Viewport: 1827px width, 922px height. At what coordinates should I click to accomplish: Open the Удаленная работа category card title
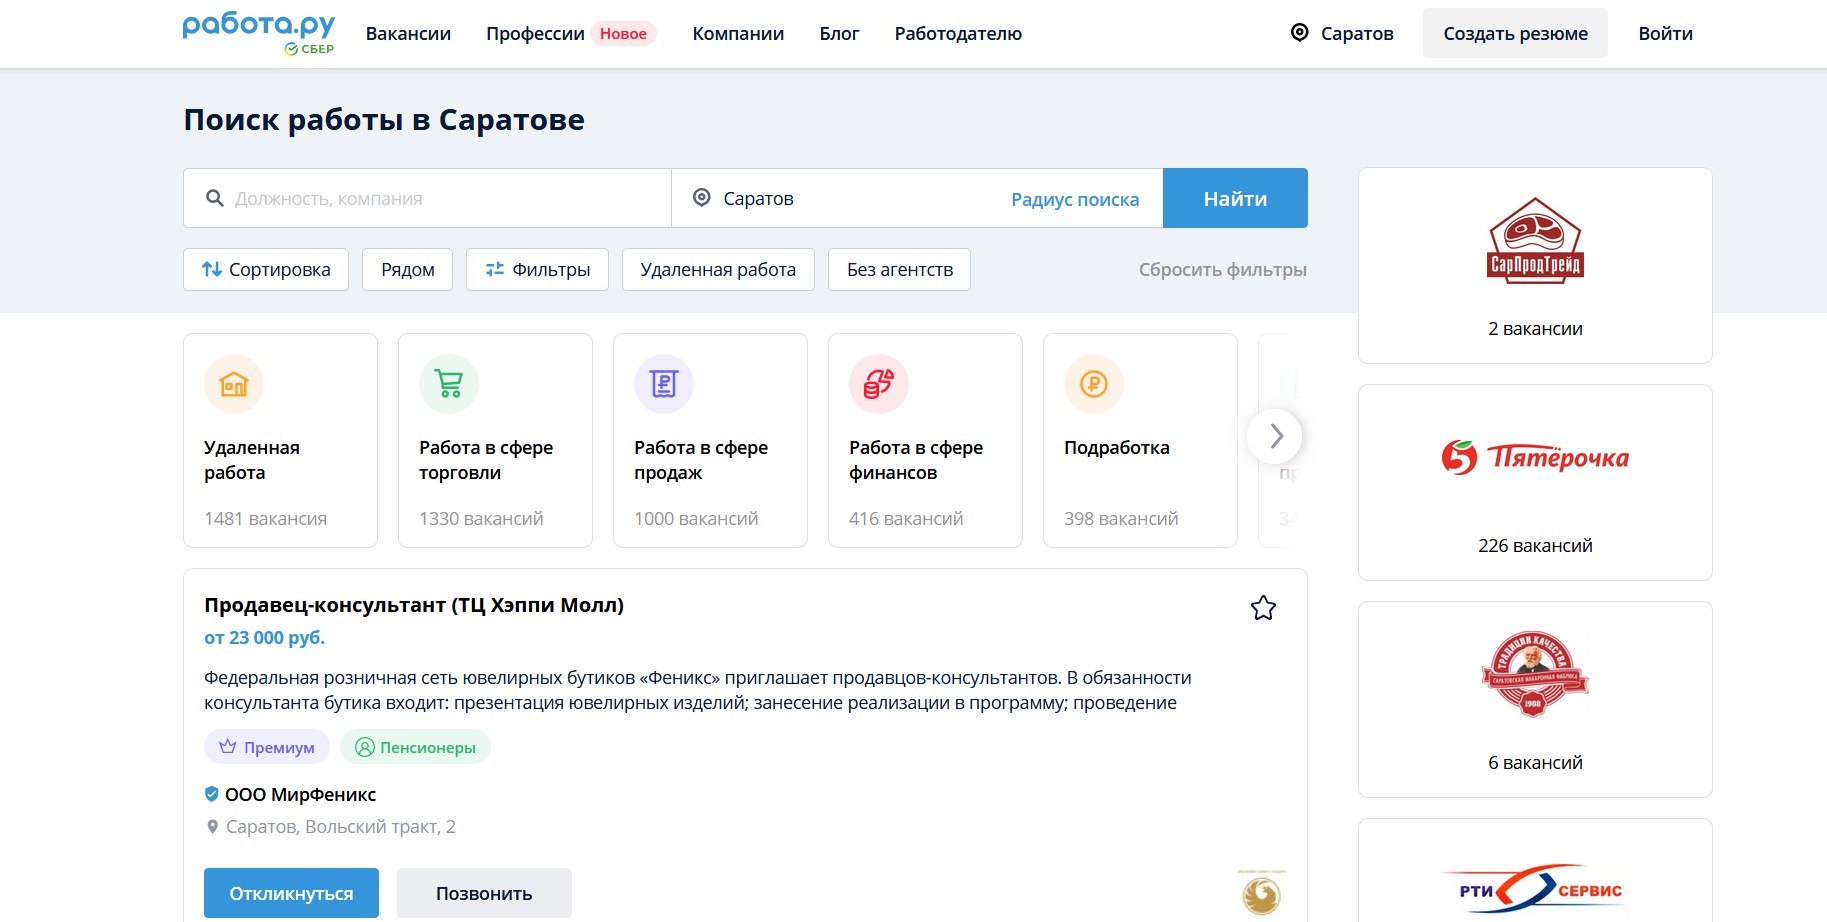(x=252, y=460)
